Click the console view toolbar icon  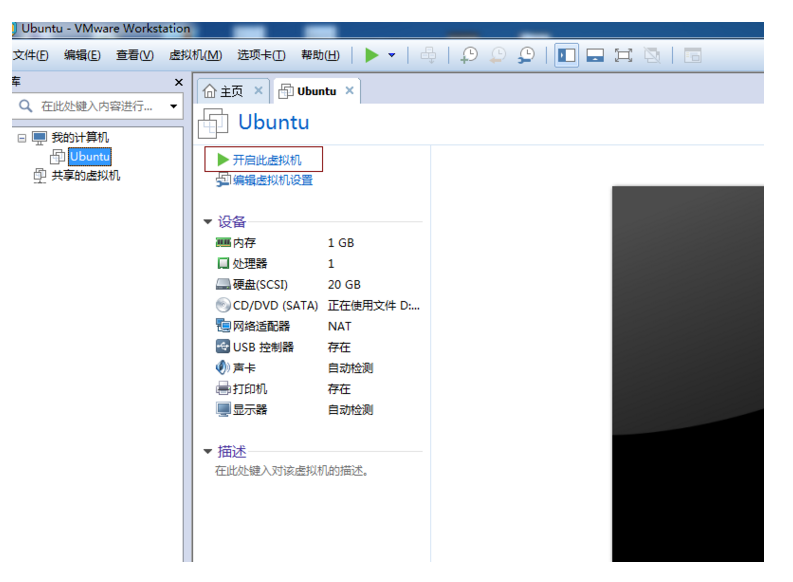pyautogui.click(x=692, y=55)
